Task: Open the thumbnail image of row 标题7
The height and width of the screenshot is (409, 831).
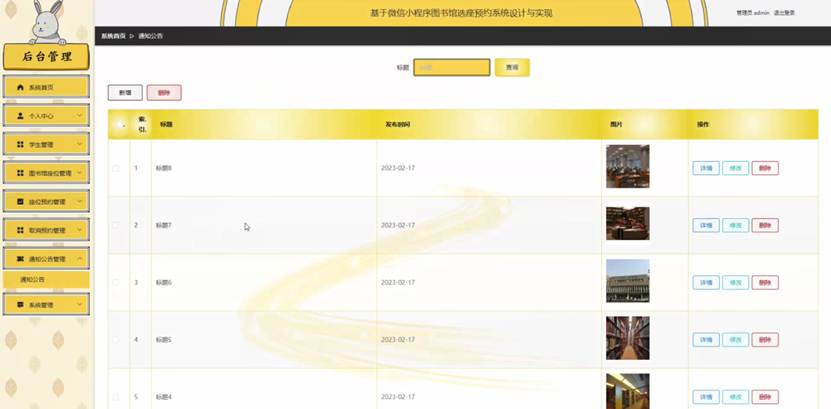Action: (x=627, y=224)
